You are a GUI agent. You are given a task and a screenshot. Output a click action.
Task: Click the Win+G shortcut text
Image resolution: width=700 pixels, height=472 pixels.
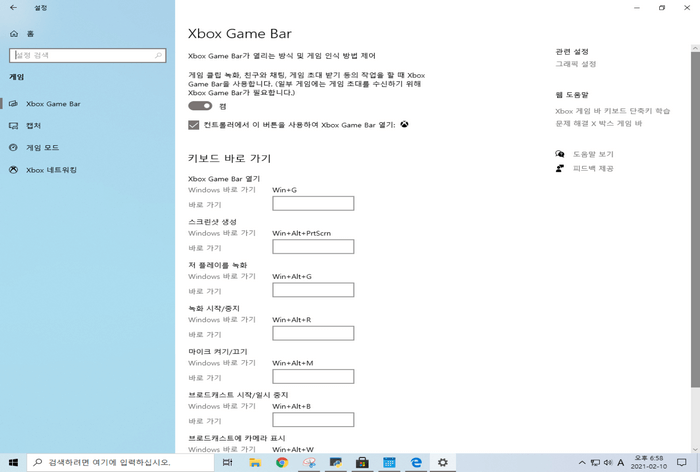[284, 190]
